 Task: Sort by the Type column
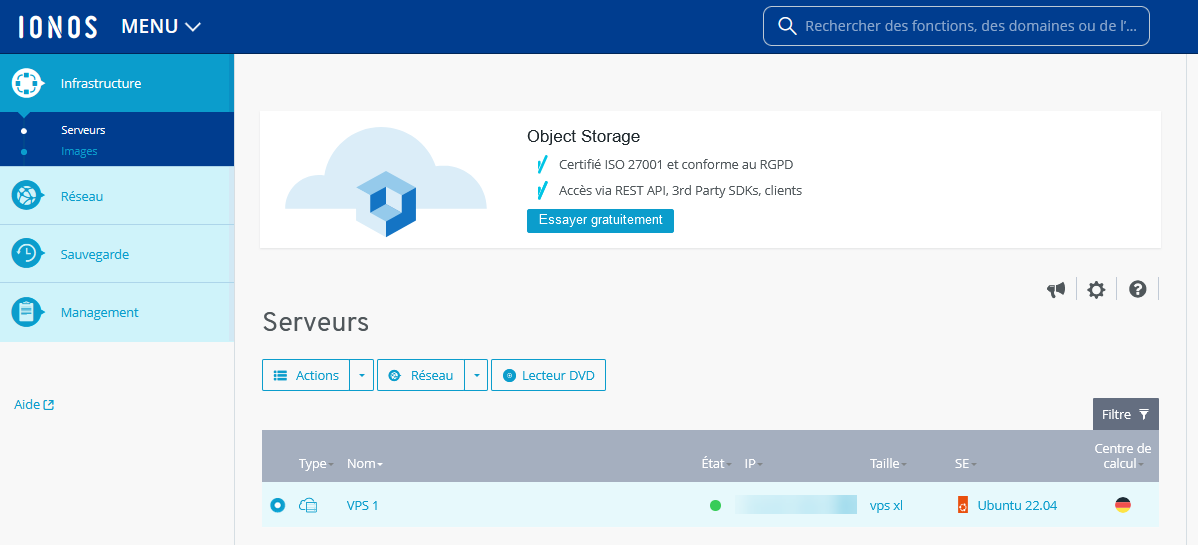pyautogui.click(x=316, y=463)
